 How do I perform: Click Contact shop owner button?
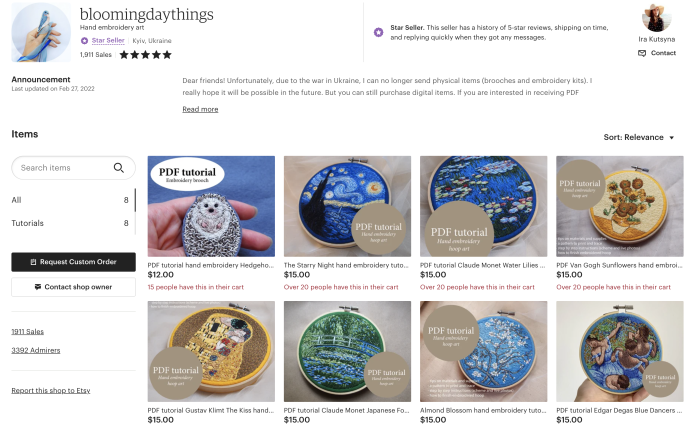point(74,287)
